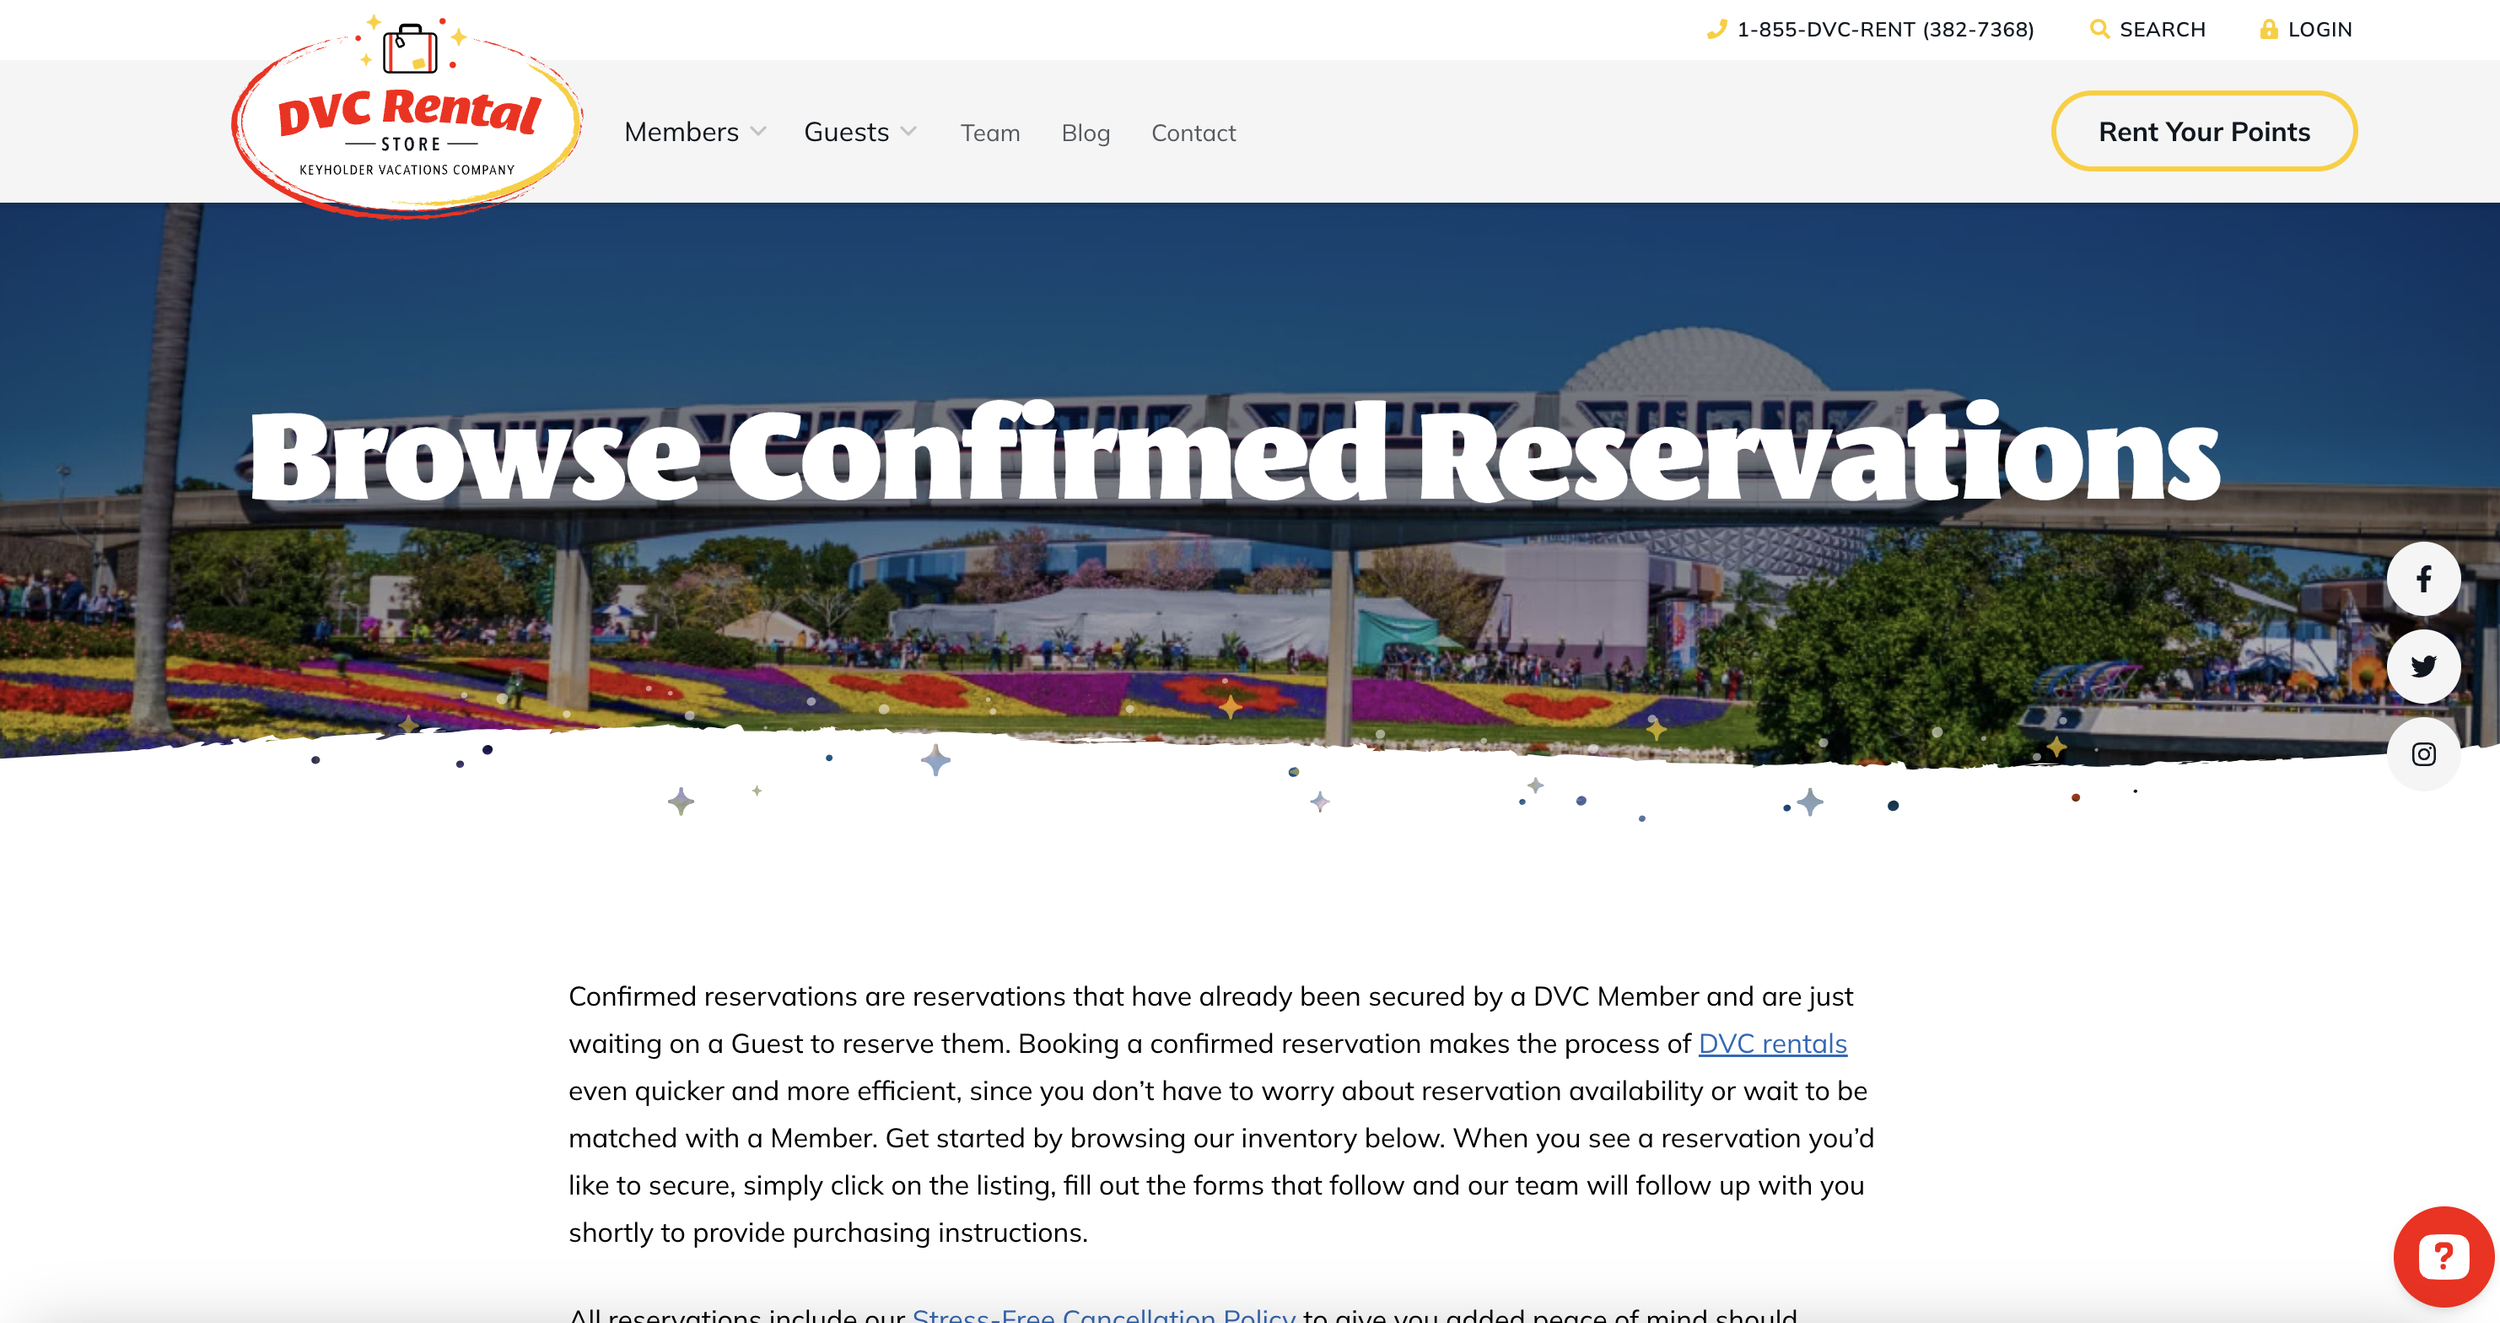Open the Stress-Free Cancellation Policy link

coord(1103,1314)
